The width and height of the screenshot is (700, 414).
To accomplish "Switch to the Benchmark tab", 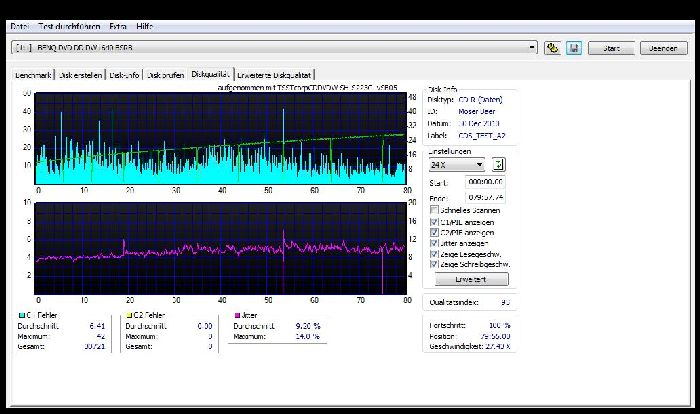I will 33,75.
